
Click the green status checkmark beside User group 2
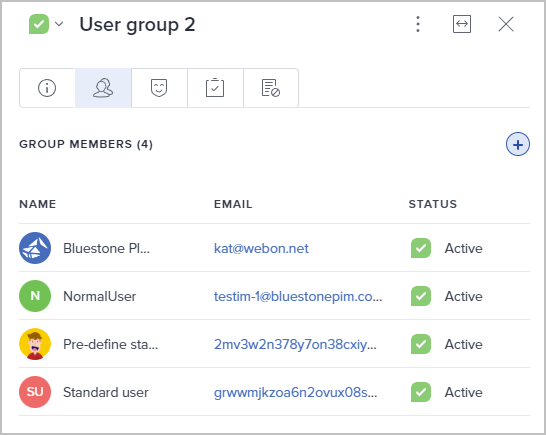[39, 24]
